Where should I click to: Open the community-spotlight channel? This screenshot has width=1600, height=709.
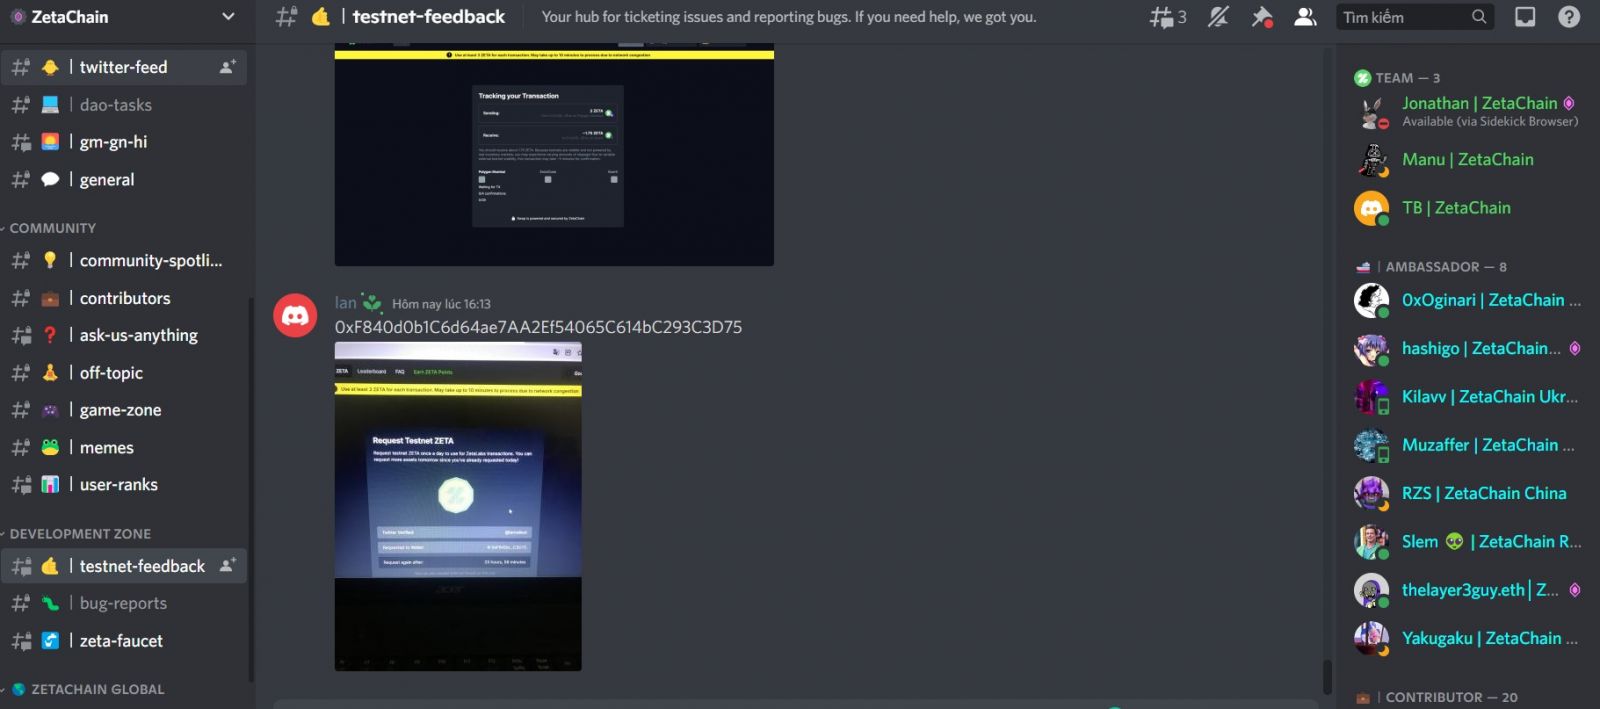(124, 261)
